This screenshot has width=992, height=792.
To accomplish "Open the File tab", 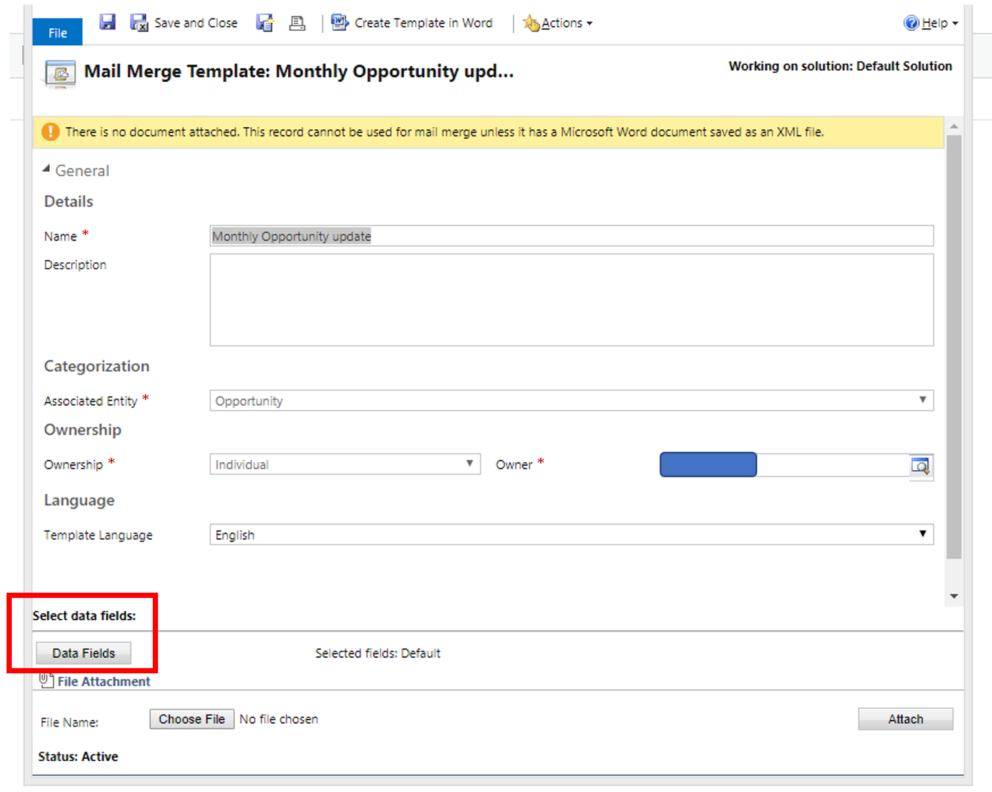I will pos(58,32).
